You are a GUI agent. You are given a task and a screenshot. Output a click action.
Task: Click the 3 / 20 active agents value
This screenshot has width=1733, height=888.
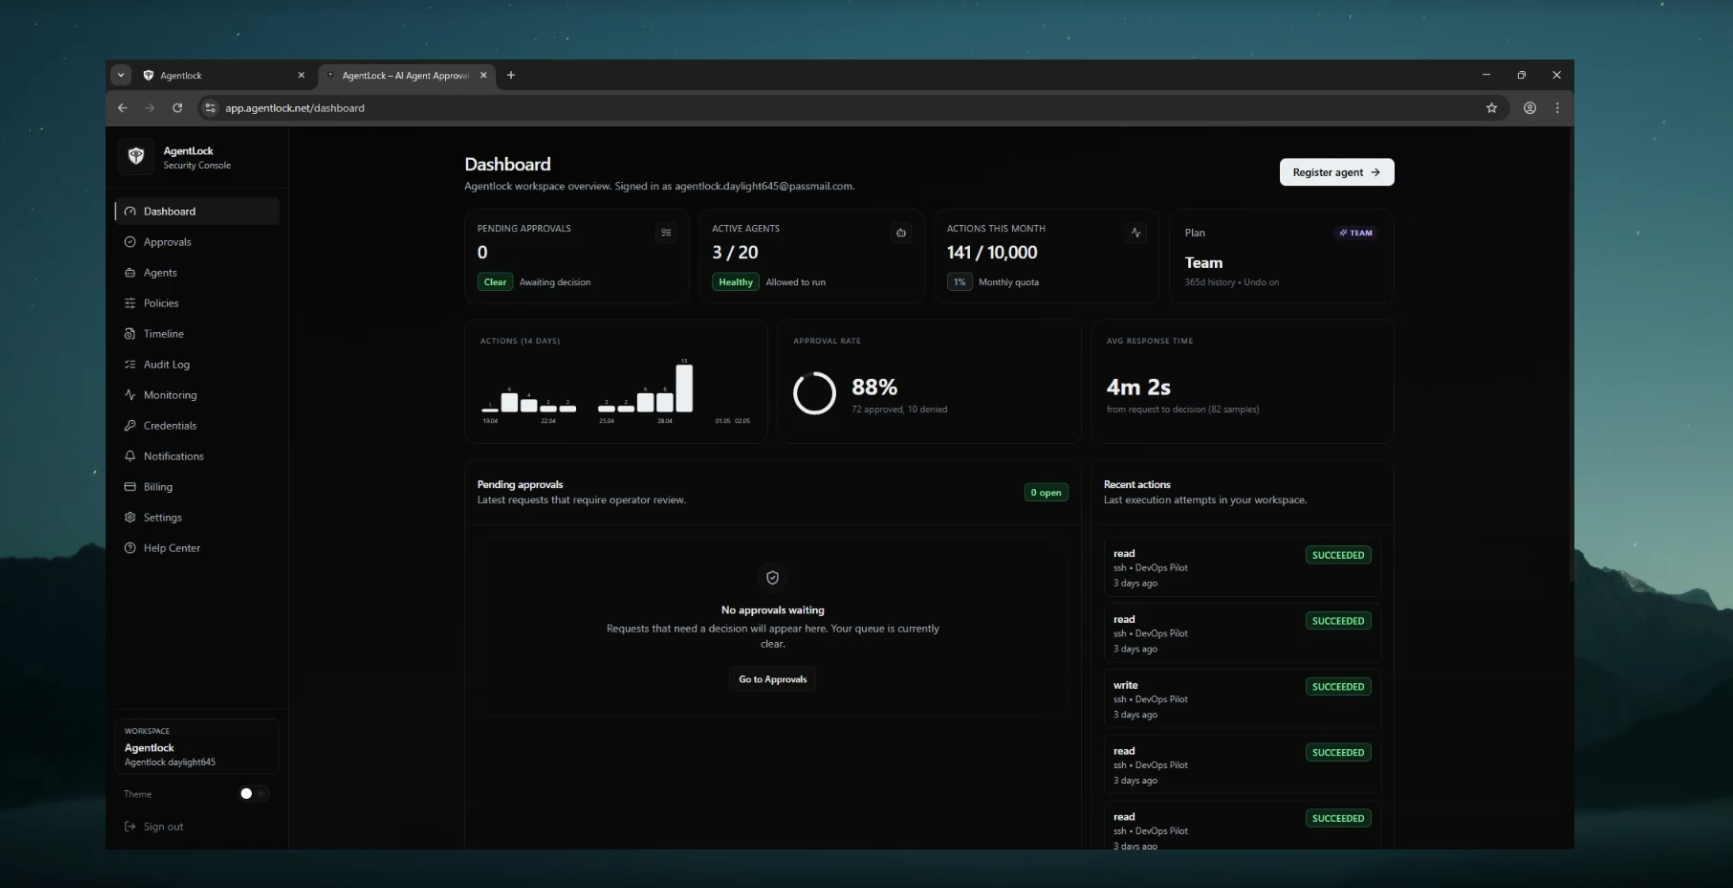point(735,253)
